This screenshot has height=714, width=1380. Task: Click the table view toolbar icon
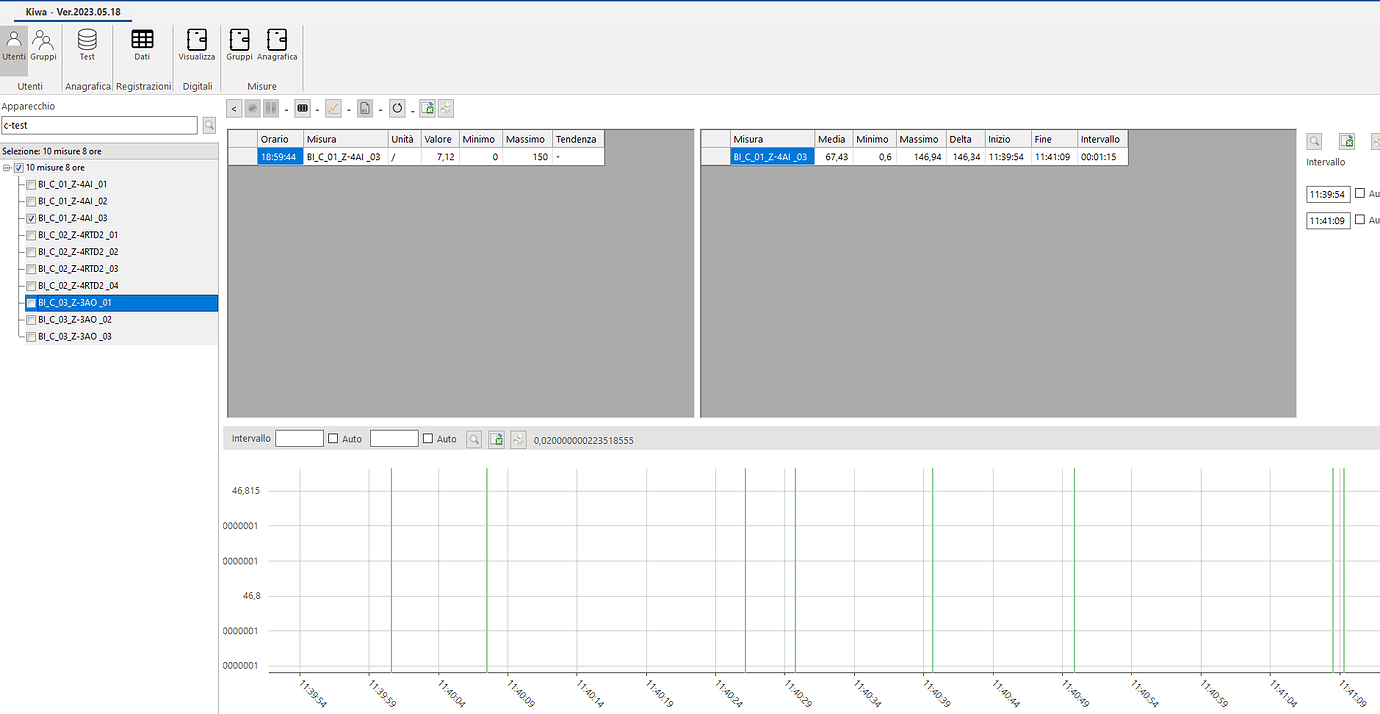[x=302, y=108]
